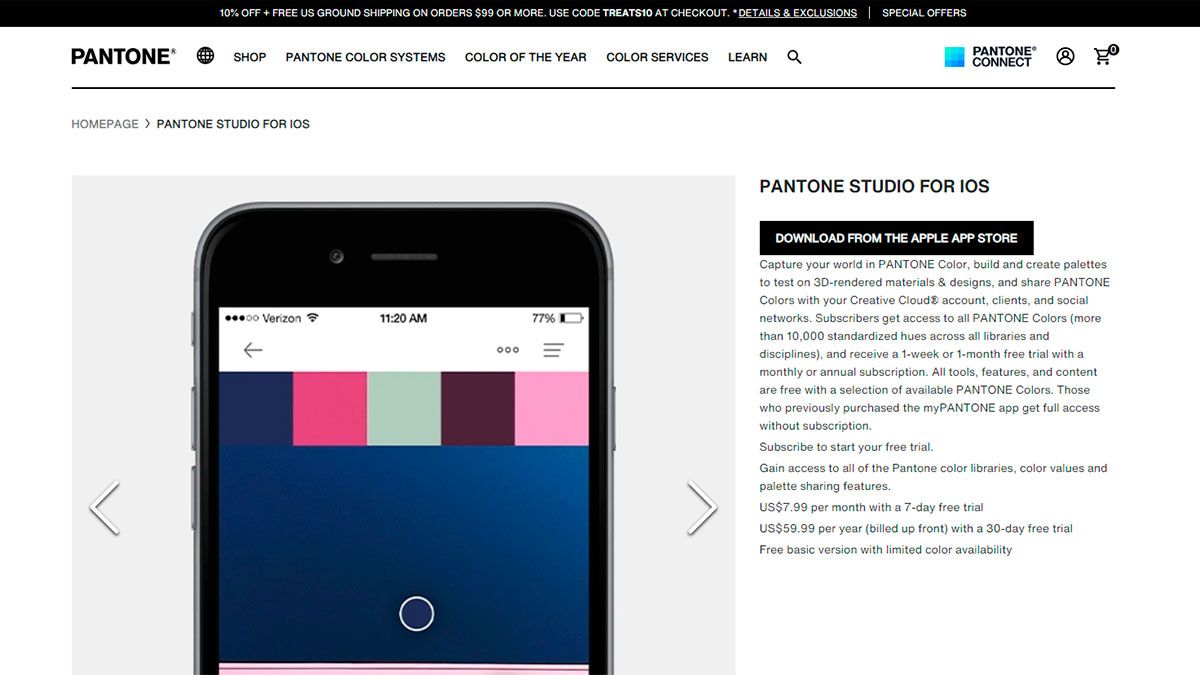Select the hot pink swatch on phone

(330, 408)
